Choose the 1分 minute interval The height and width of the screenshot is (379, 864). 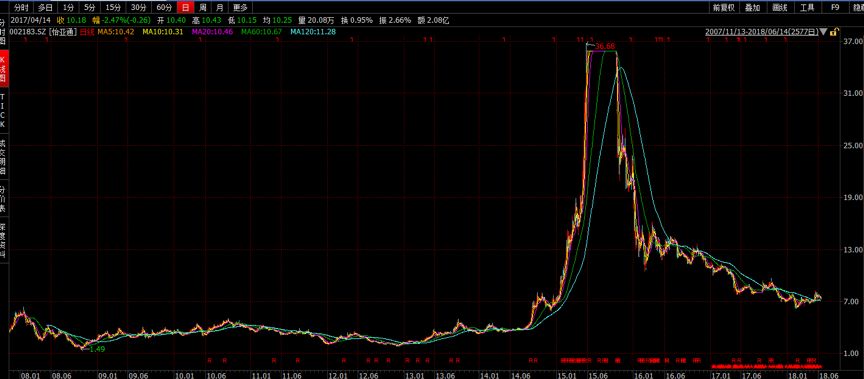click(67, 7)
